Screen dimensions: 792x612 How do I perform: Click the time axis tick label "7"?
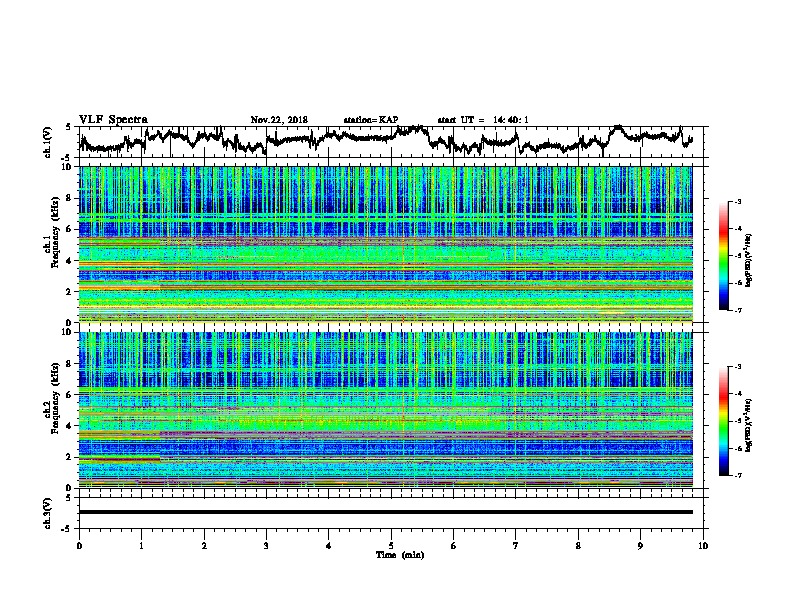tap(516, 546)
